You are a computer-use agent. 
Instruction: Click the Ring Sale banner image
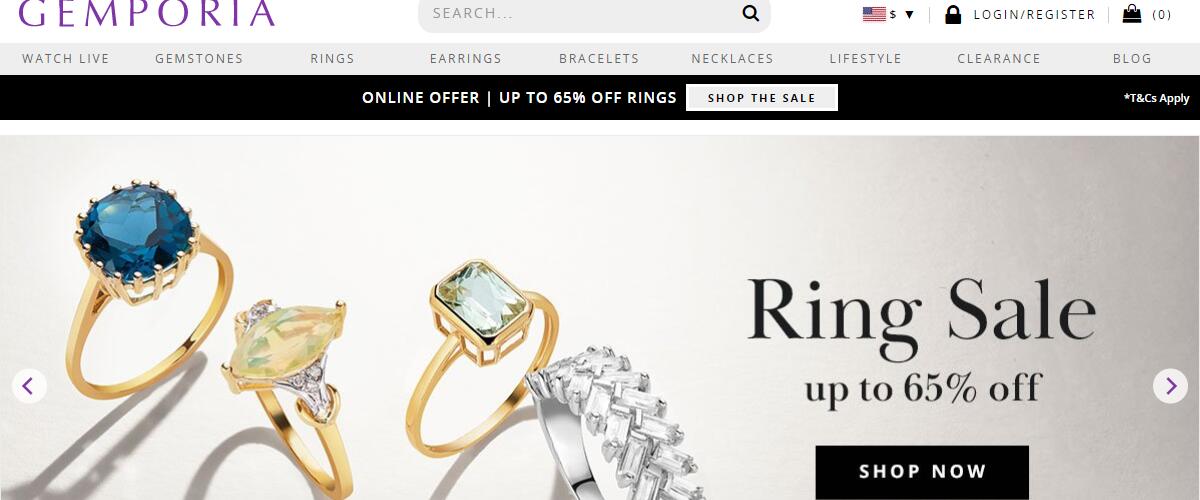pyautogui.click(x=600, y=318)
